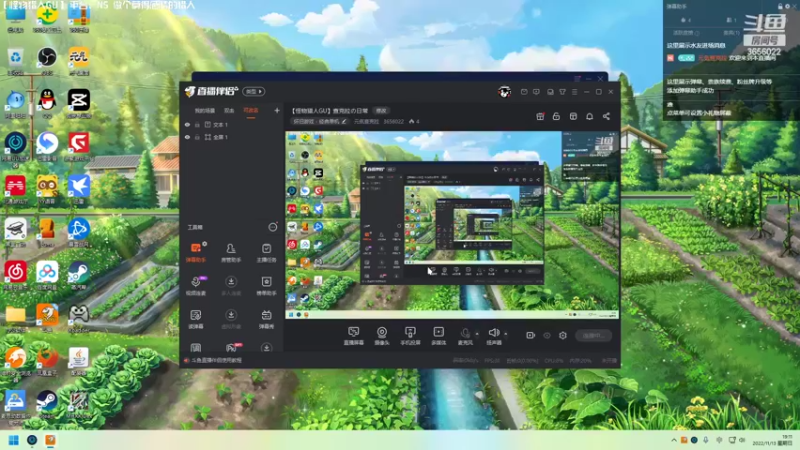Viewport: 800px width, 450px height.
Task: Click the toolbox more options circle icon
Action: click(273, 227)
